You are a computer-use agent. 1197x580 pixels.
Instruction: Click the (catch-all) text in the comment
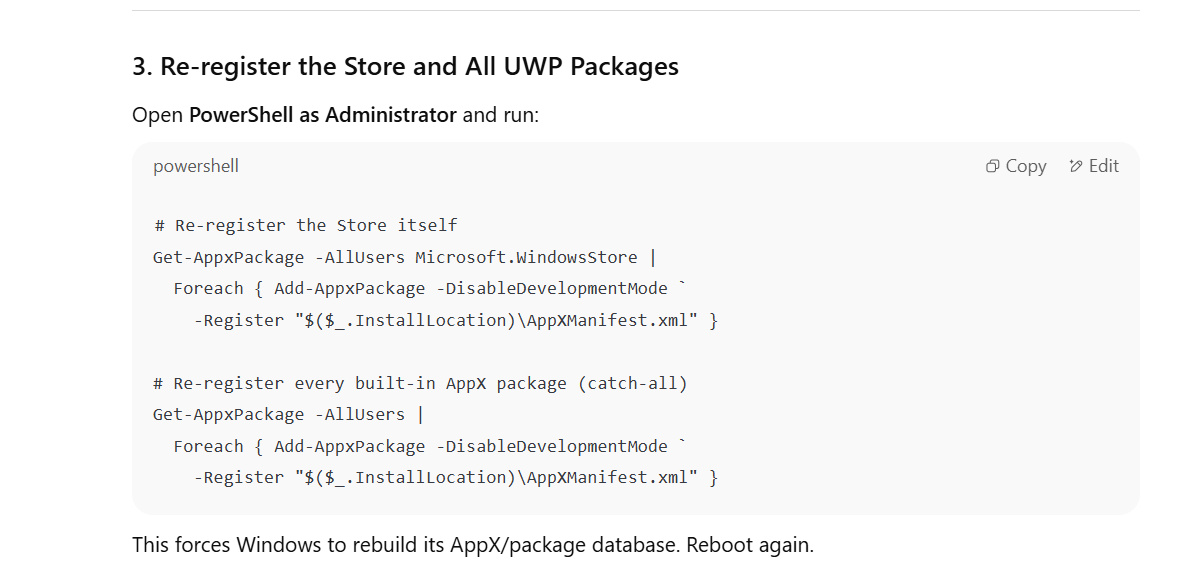point(633,383)
